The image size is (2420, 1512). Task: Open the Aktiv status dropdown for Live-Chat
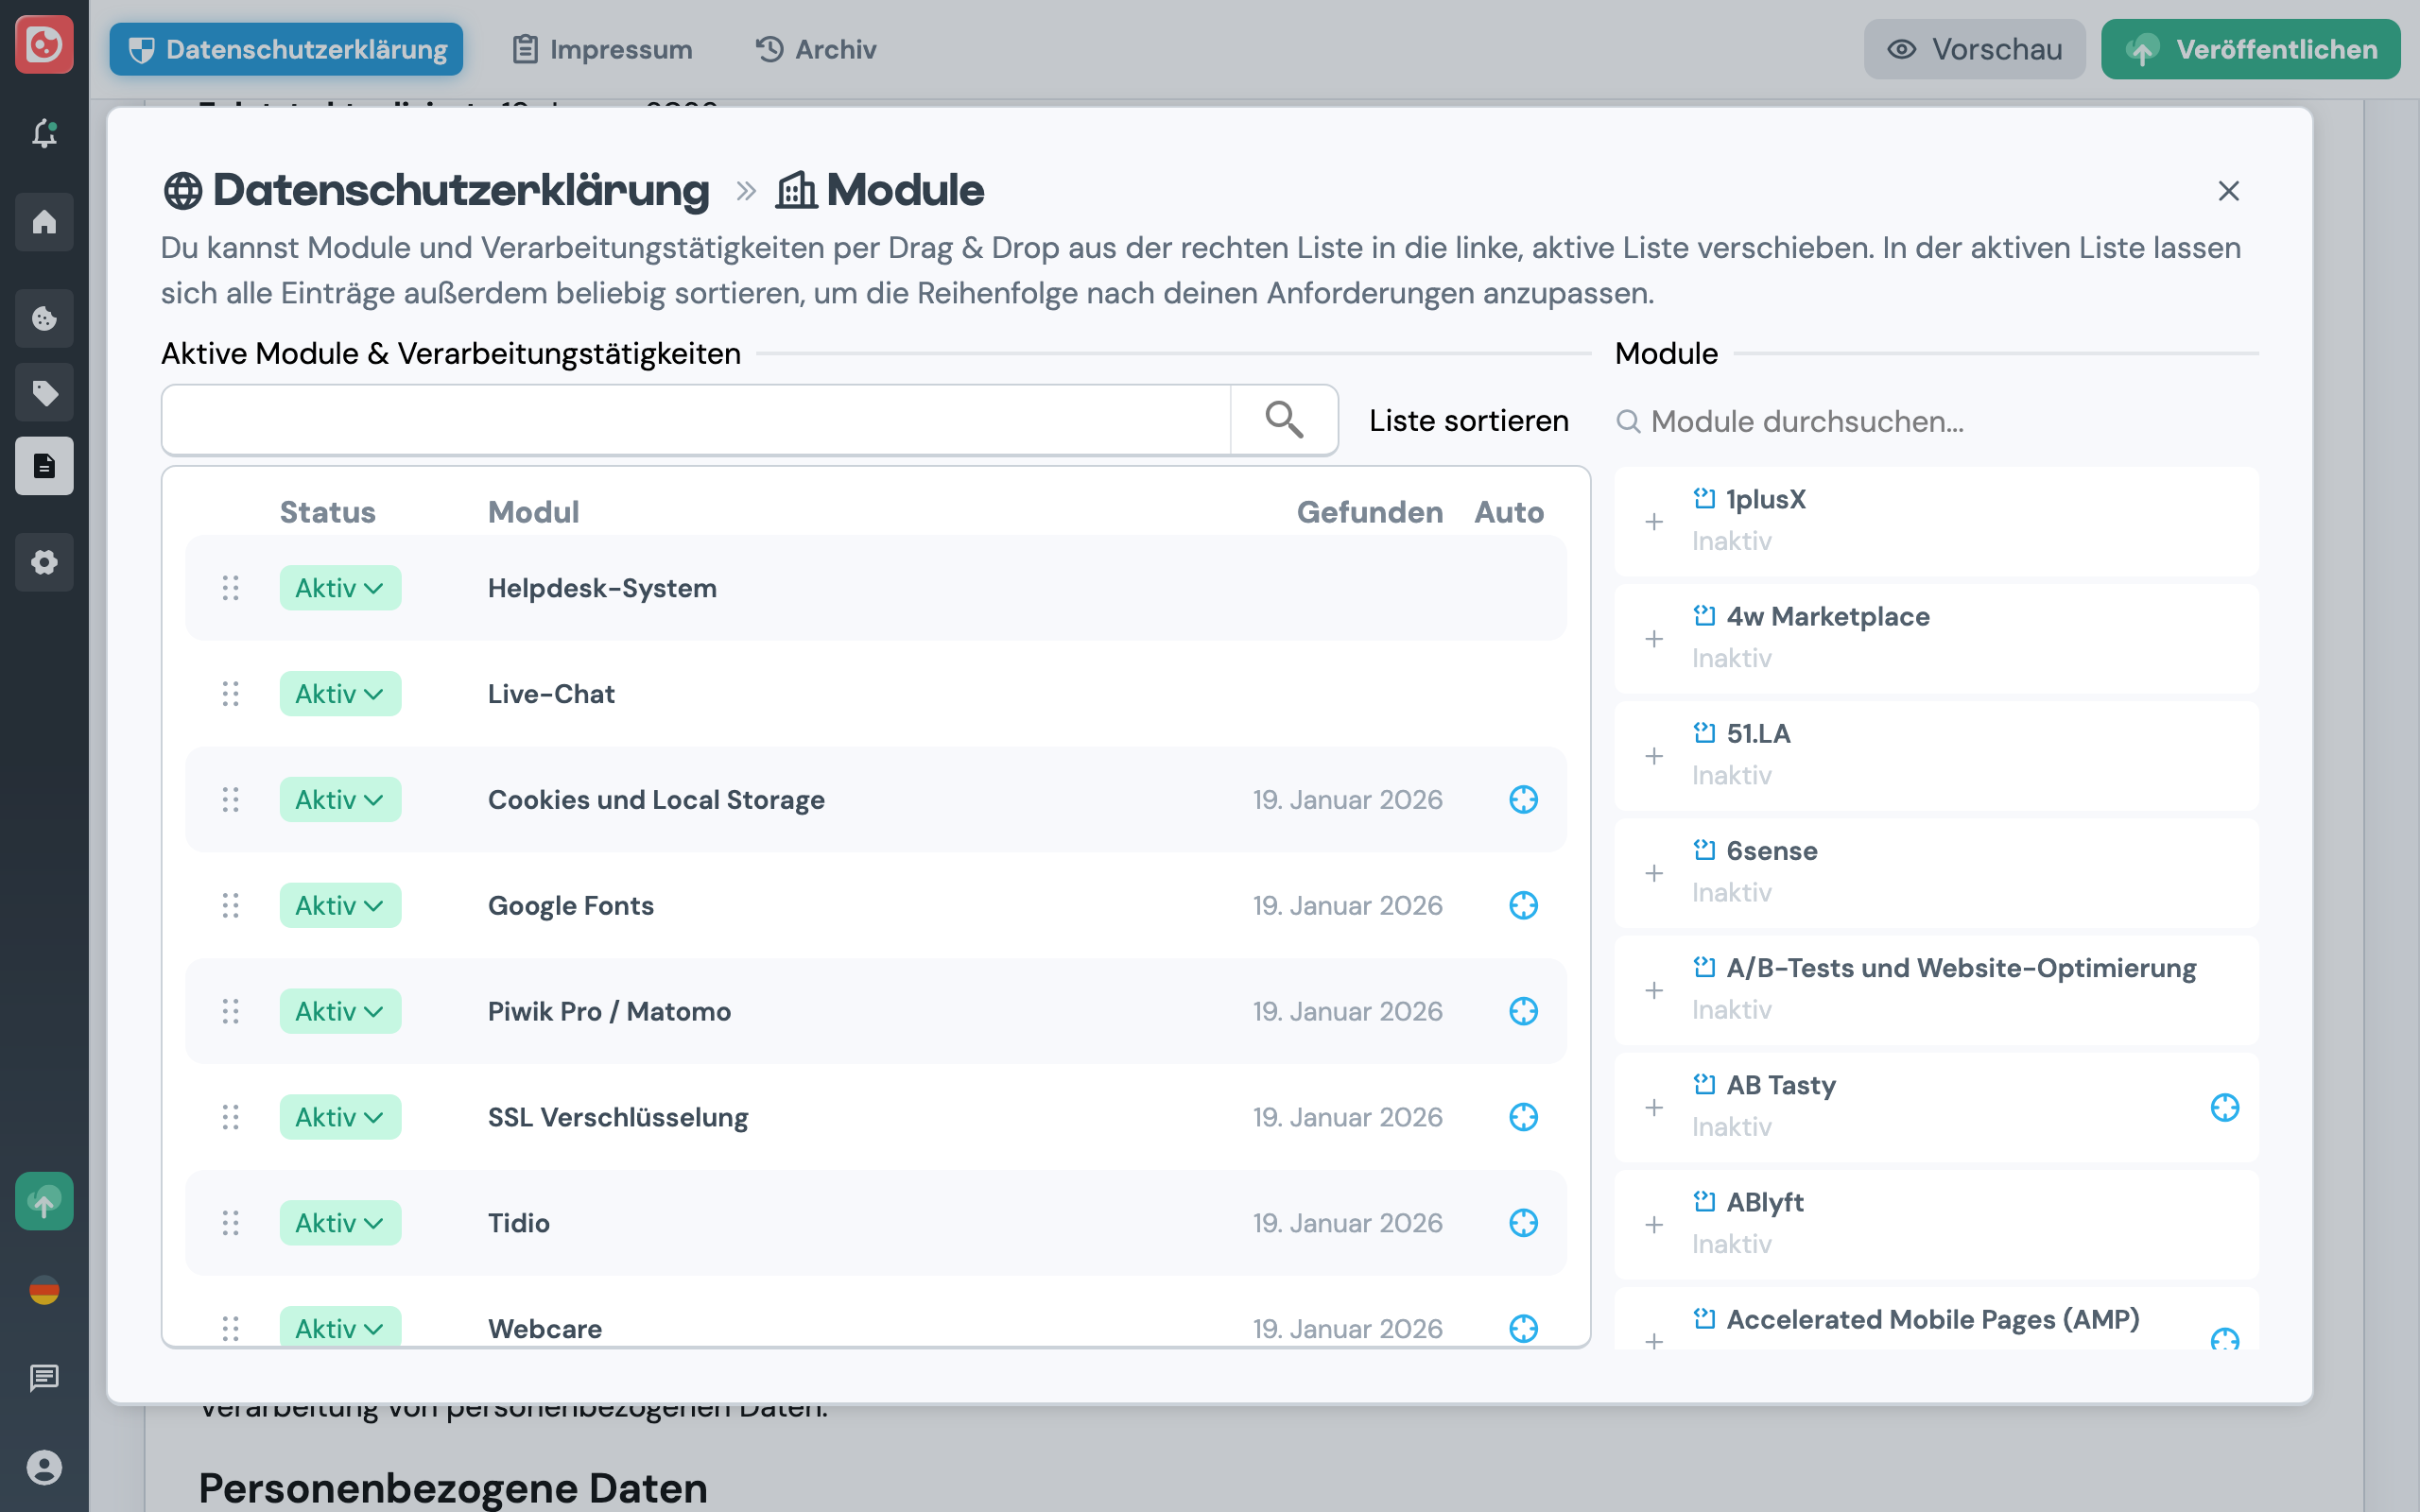(x=340, y=693)
